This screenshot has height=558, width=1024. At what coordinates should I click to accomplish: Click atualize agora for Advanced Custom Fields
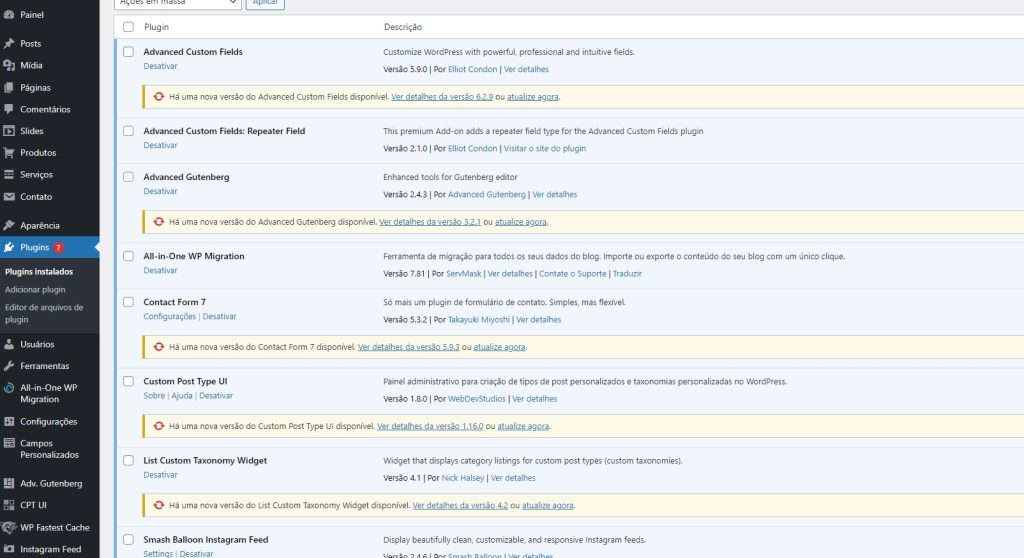(x=532, y=97)
